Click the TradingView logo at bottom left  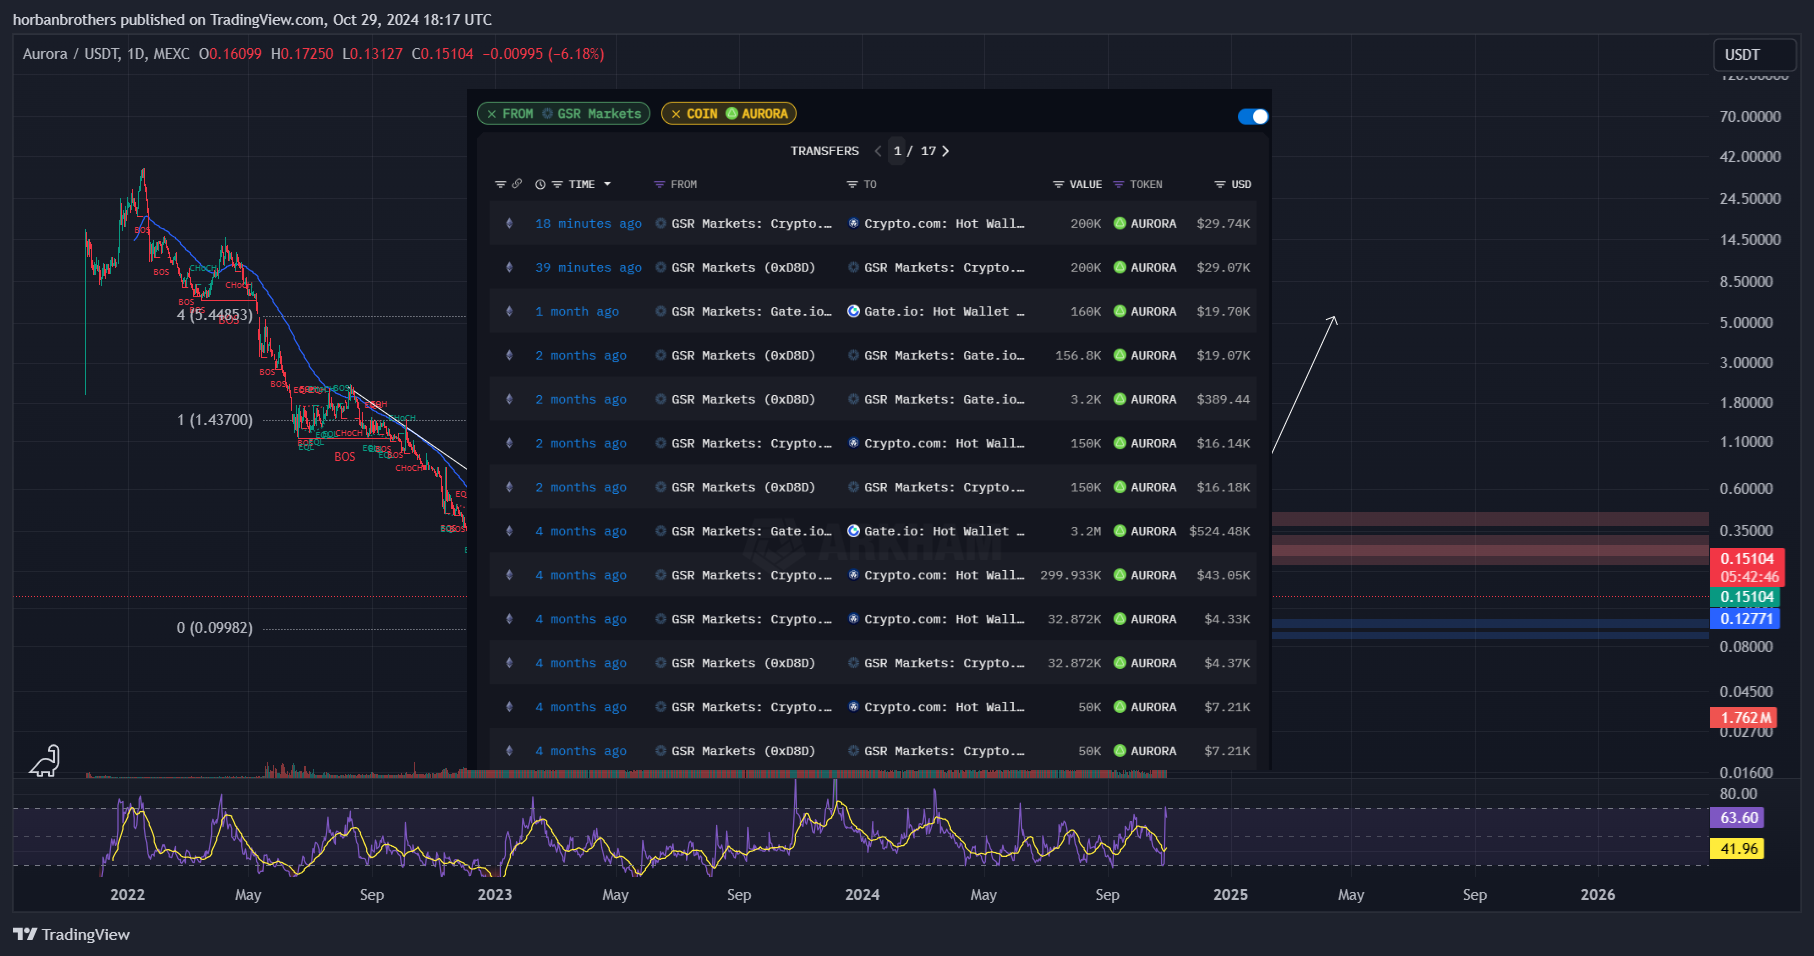tap(71, 934)
